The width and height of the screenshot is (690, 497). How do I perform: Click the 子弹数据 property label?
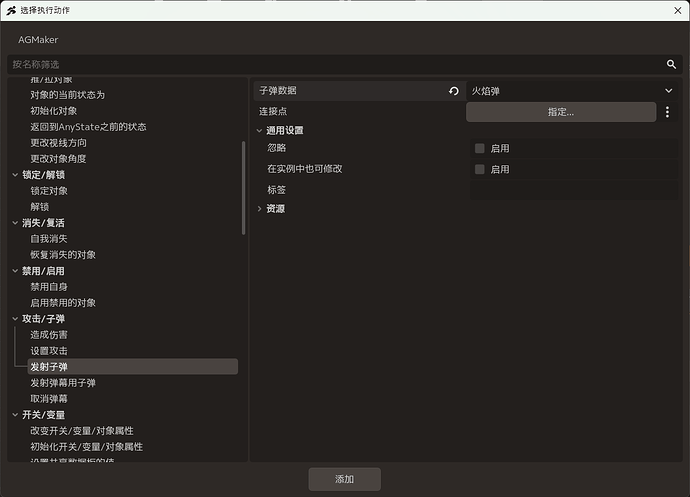278,91
